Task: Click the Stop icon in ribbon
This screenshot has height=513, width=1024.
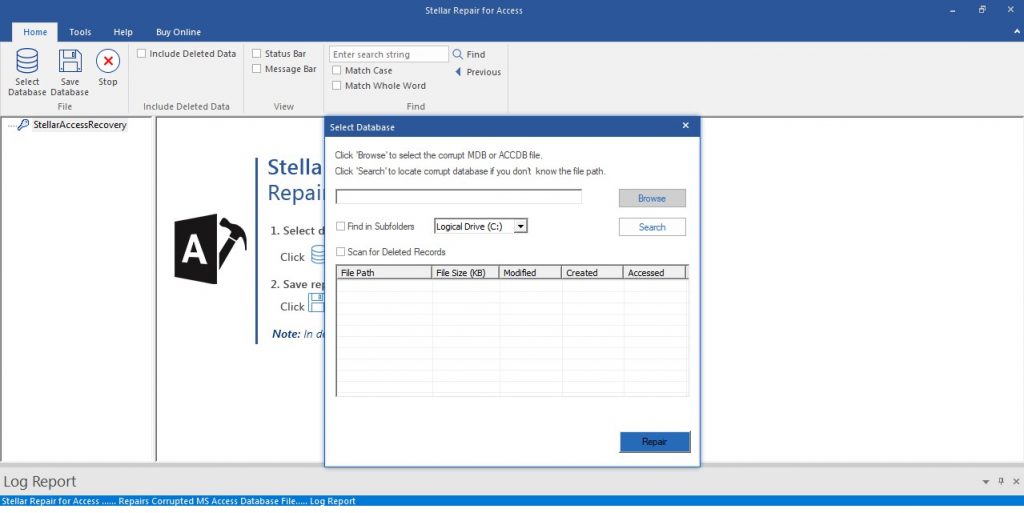Action: pos(108,67)
